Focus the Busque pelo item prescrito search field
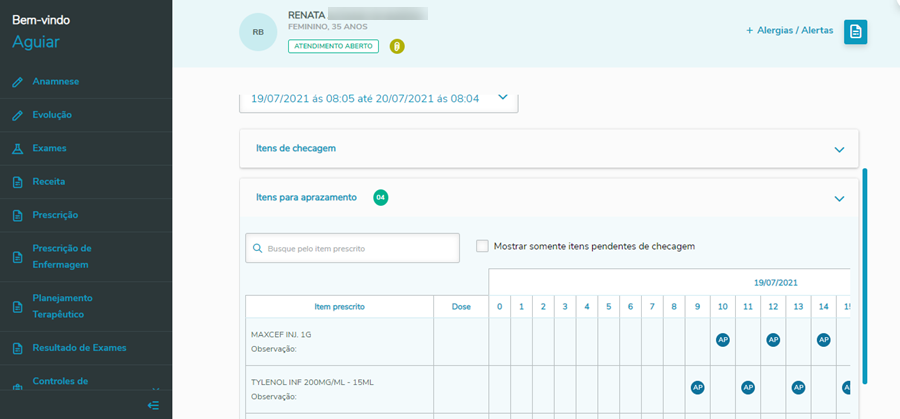The width and height of the screenshot is (900, 419). [x=352, y=248]
